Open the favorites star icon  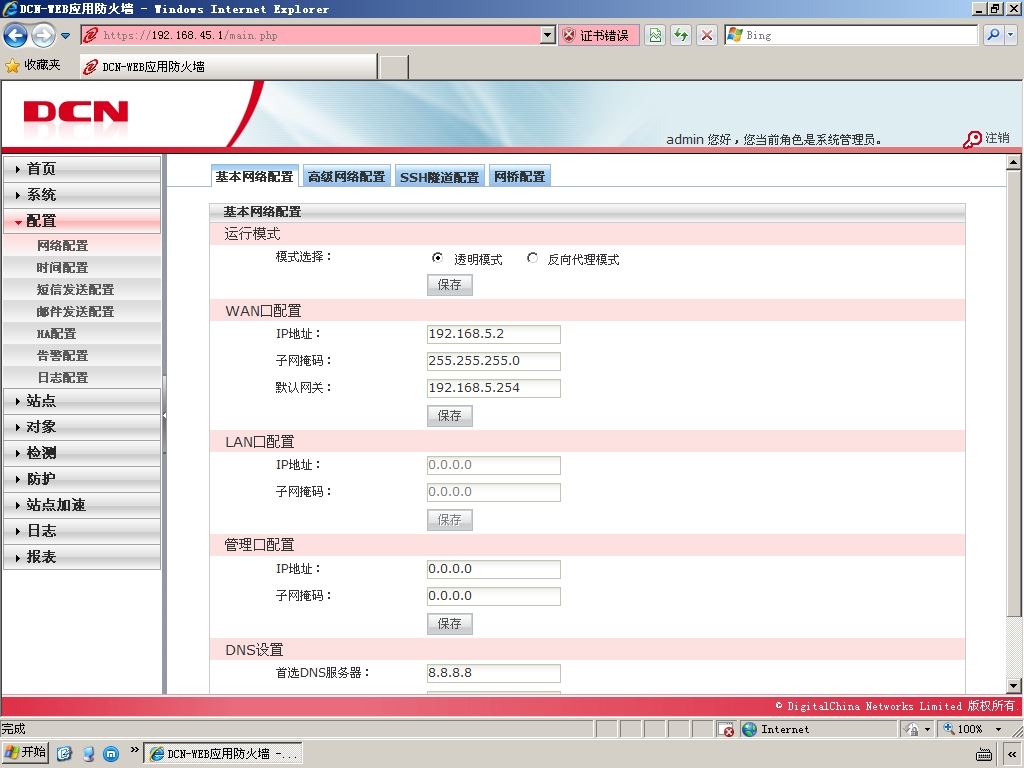(12, 65)
